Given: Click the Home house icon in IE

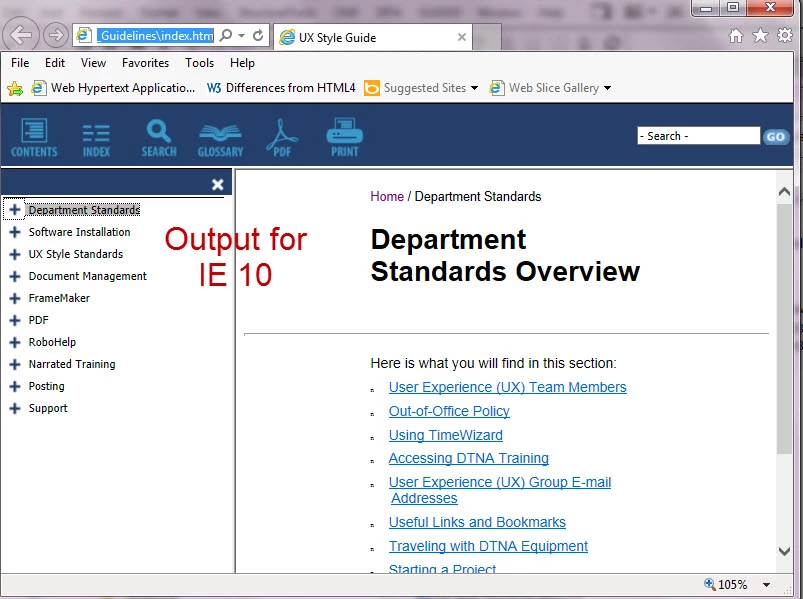Looking at the screenshot, I should pos(736,35).
